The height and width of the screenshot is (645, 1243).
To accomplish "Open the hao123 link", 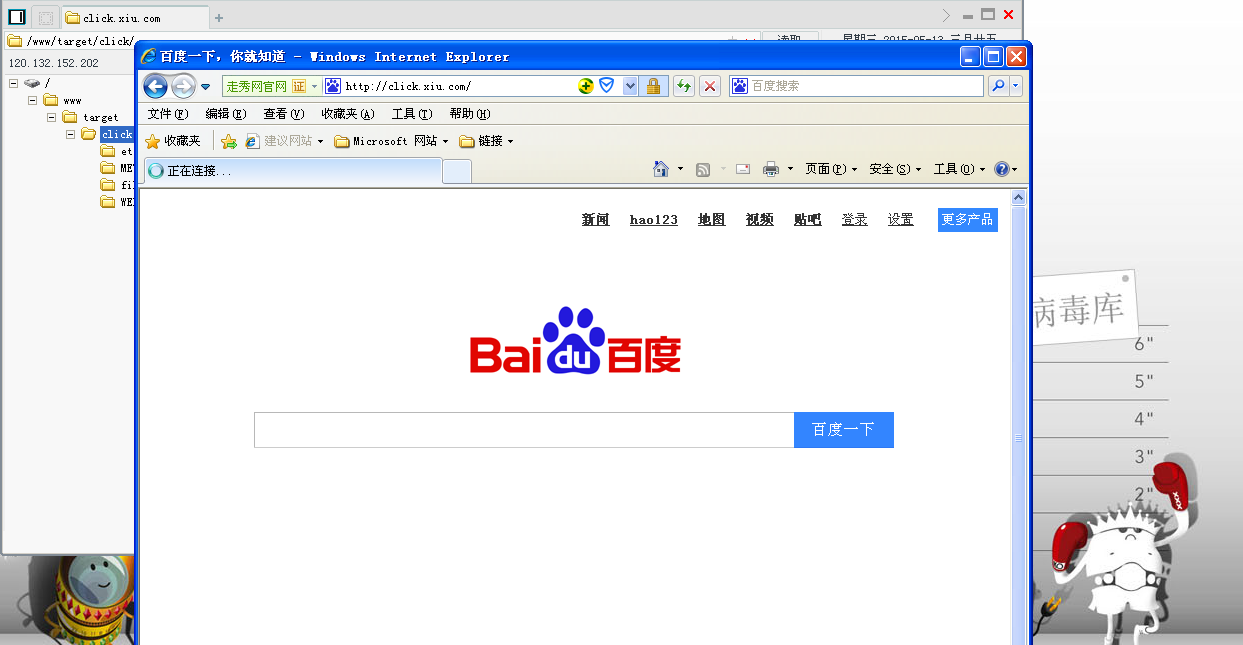I will point(654,220).
